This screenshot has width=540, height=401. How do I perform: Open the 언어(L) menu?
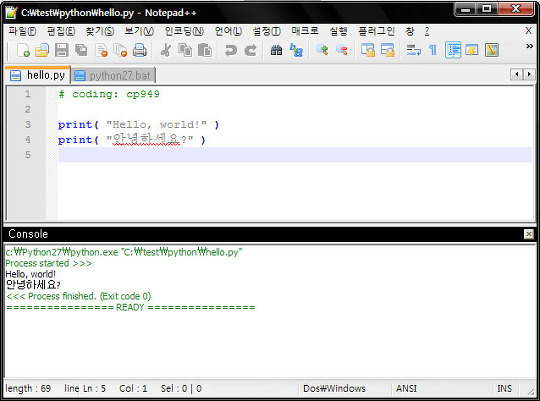coord(228,31)
